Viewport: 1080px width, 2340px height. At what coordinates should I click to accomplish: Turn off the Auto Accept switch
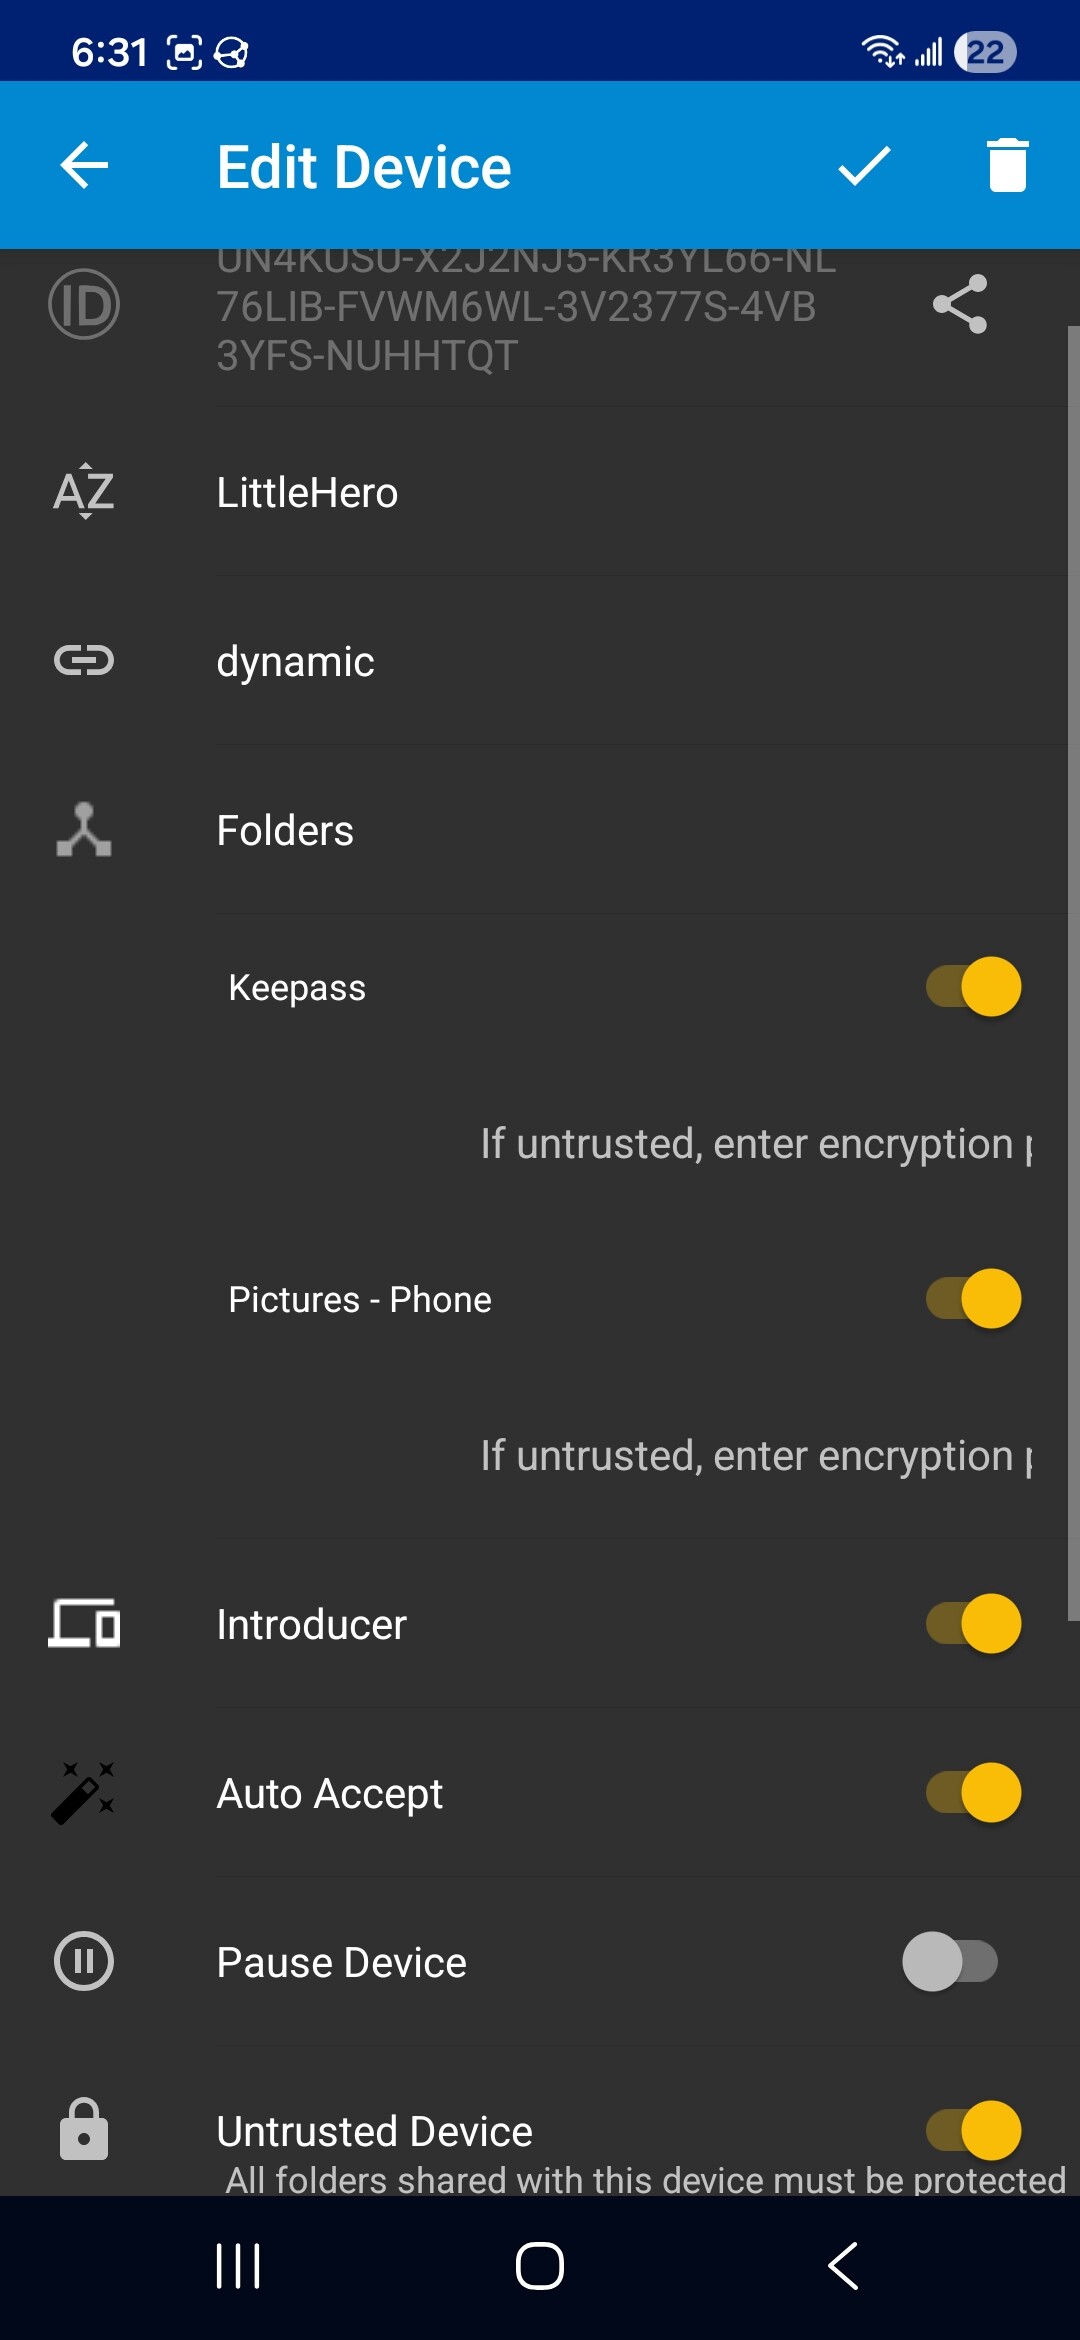tap(973, 1792)
